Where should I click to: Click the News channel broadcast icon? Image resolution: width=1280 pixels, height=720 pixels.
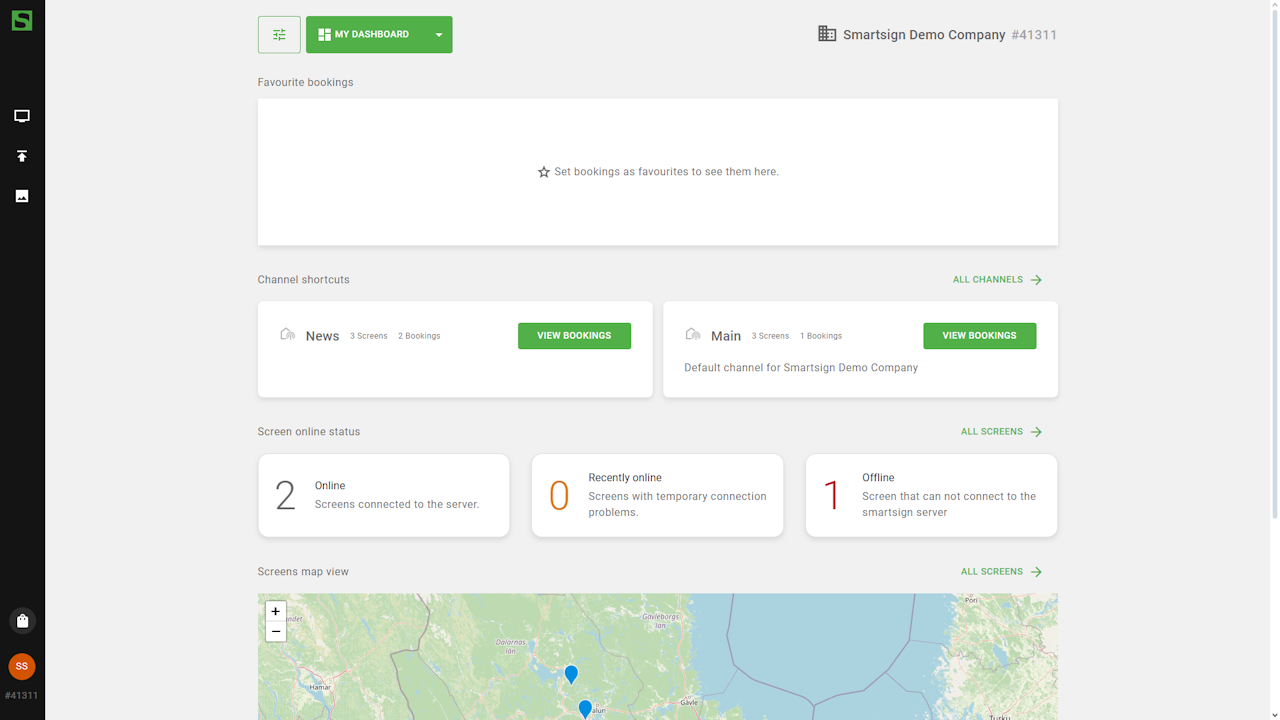[288, 335]
